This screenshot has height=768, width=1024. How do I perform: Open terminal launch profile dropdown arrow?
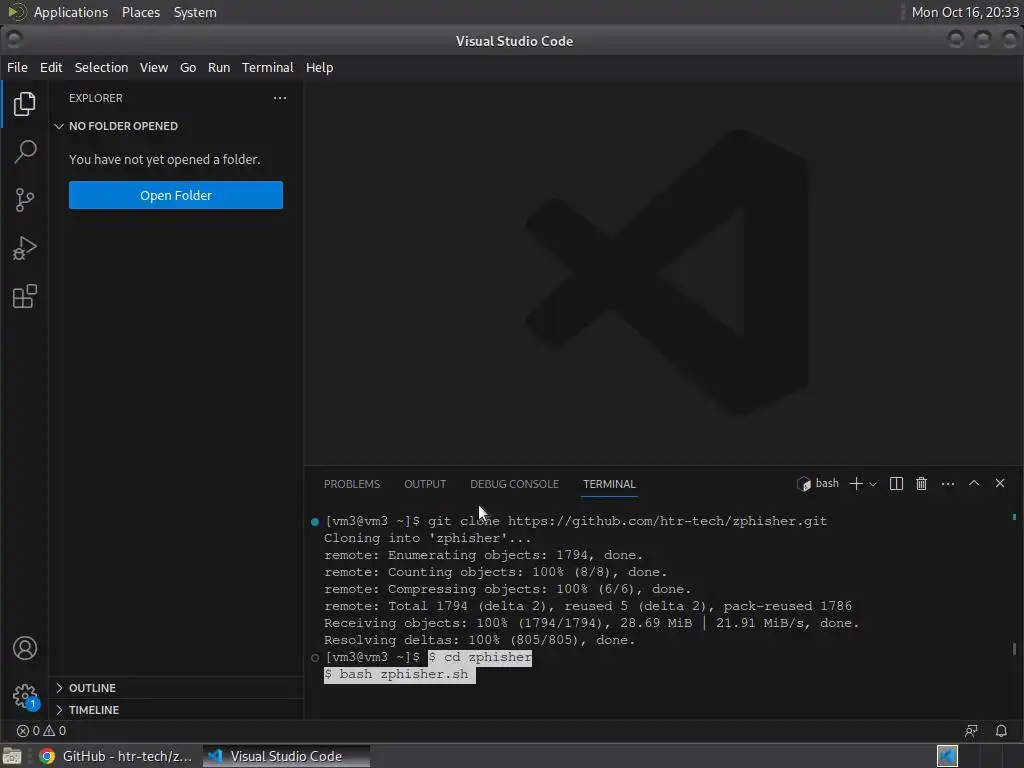pos(873,484)
